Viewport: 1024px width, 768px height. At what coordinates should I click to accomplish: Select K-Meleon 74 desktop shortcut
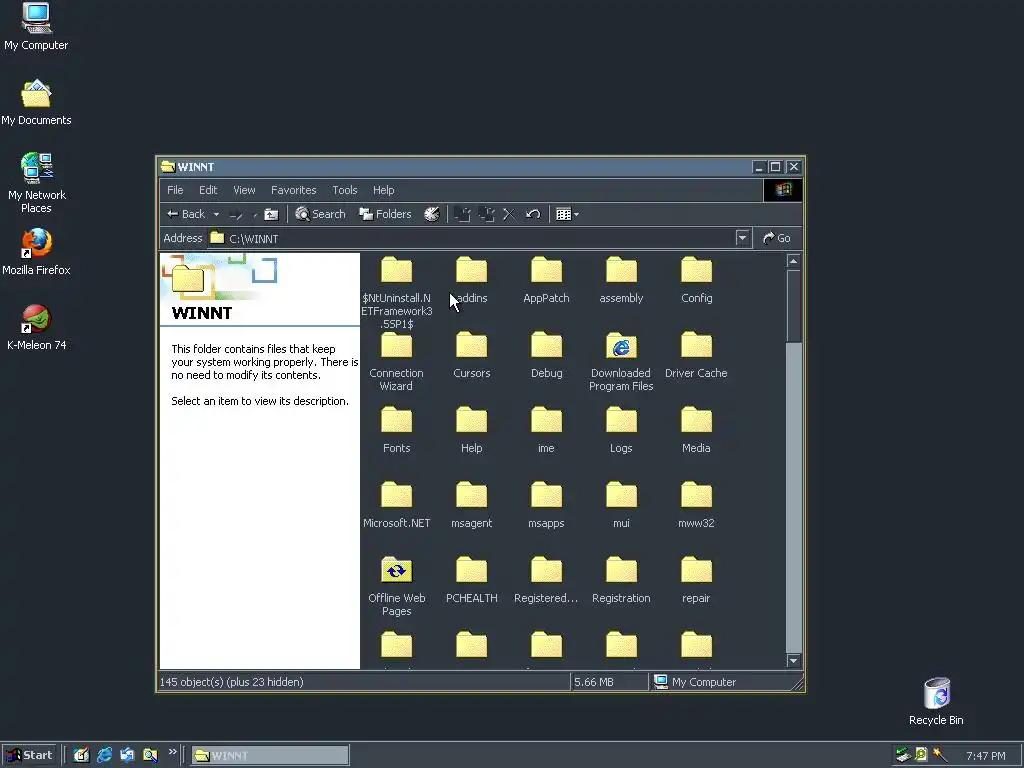point(37,327)
